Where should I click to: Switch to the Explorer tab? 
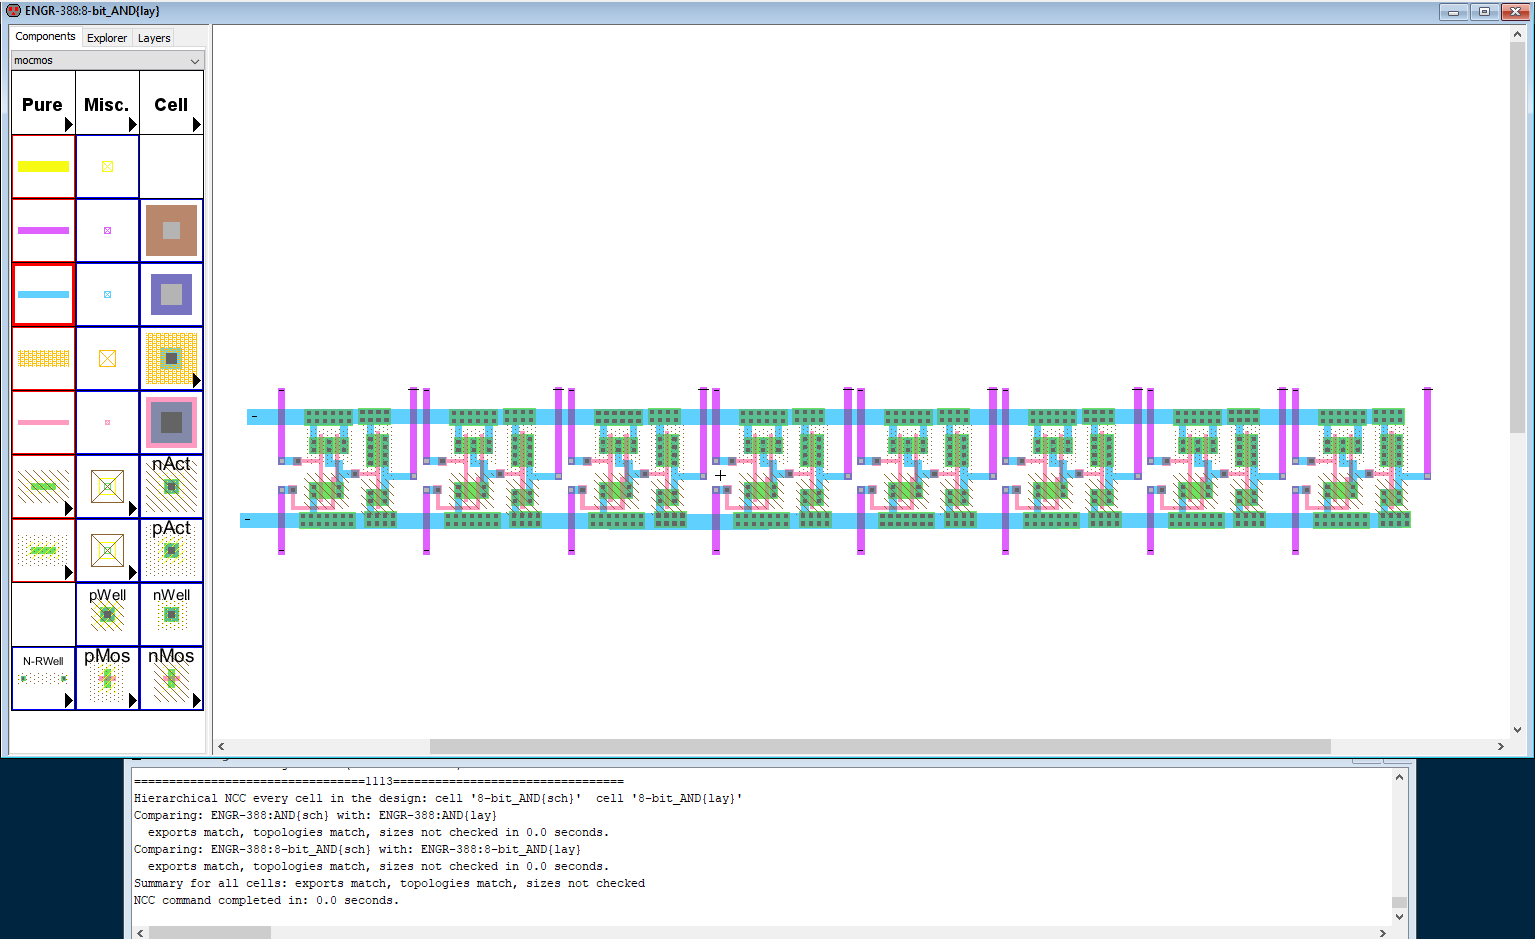107,38
